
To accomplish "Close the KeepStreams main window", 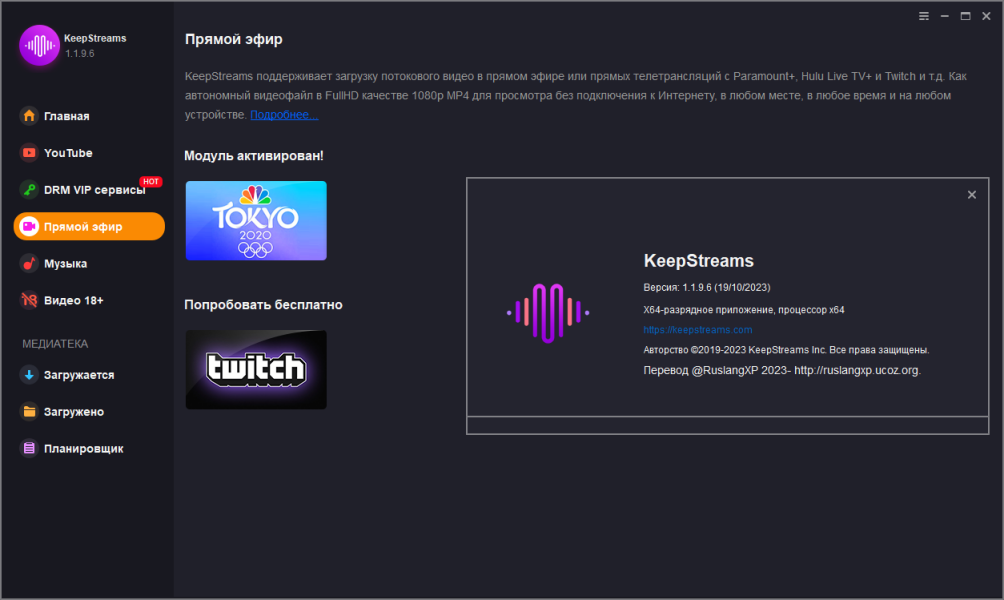I will [x=986, y=16].
